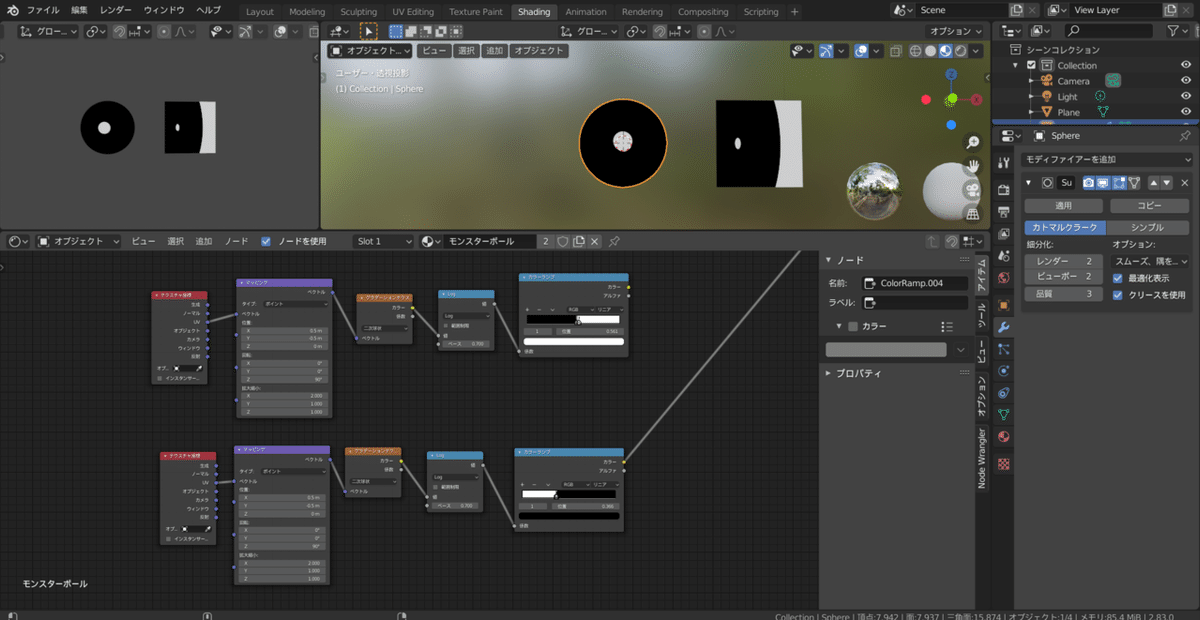Open the オプション dropdown in viewport
The width and height of the screenshot is (1200, 620).
954,31
